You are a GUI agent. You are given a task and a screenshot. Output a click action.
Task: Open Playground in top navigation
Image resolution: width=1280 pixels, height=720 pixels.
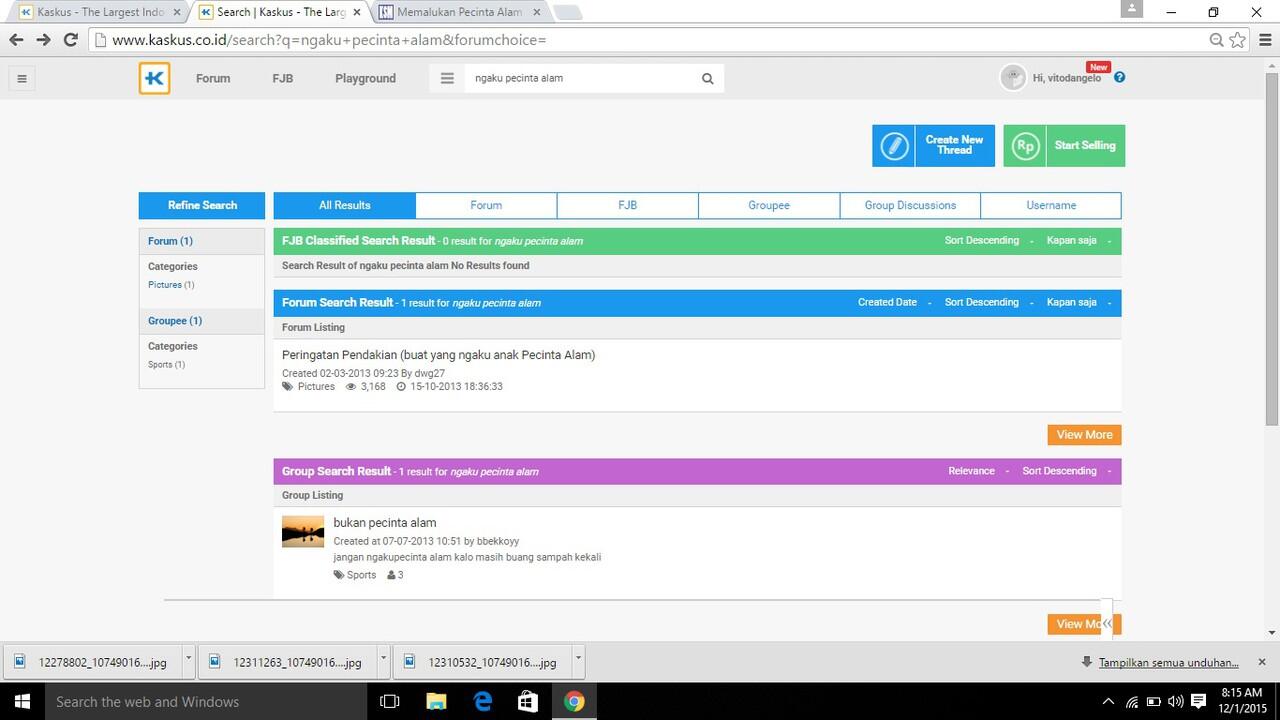coord(365,78)
